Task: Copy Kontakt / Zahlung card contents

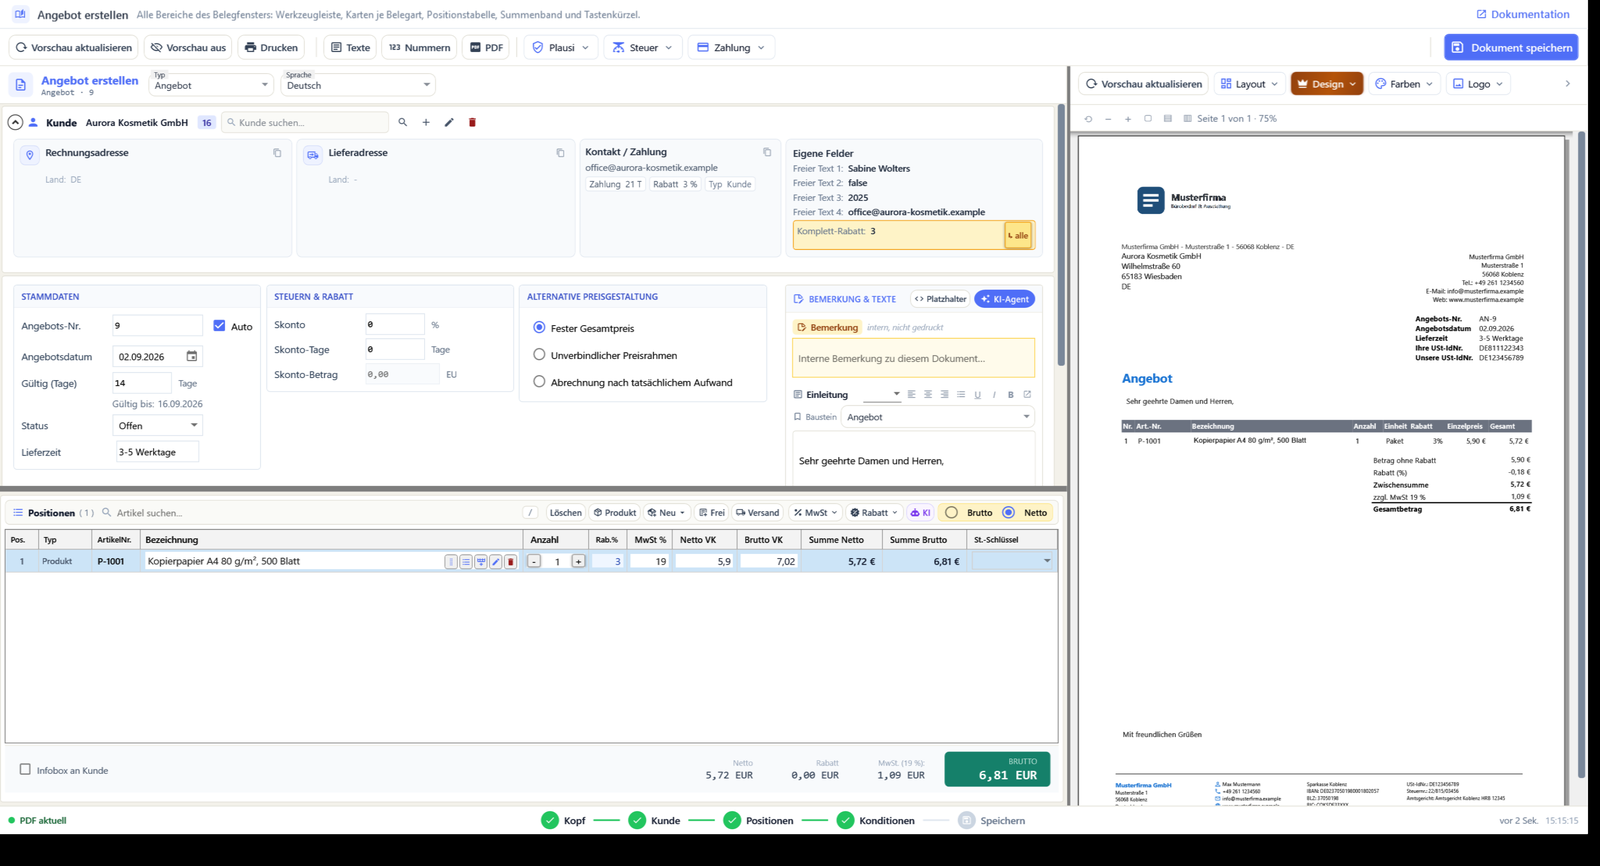Action: click(x=767, y=152)
